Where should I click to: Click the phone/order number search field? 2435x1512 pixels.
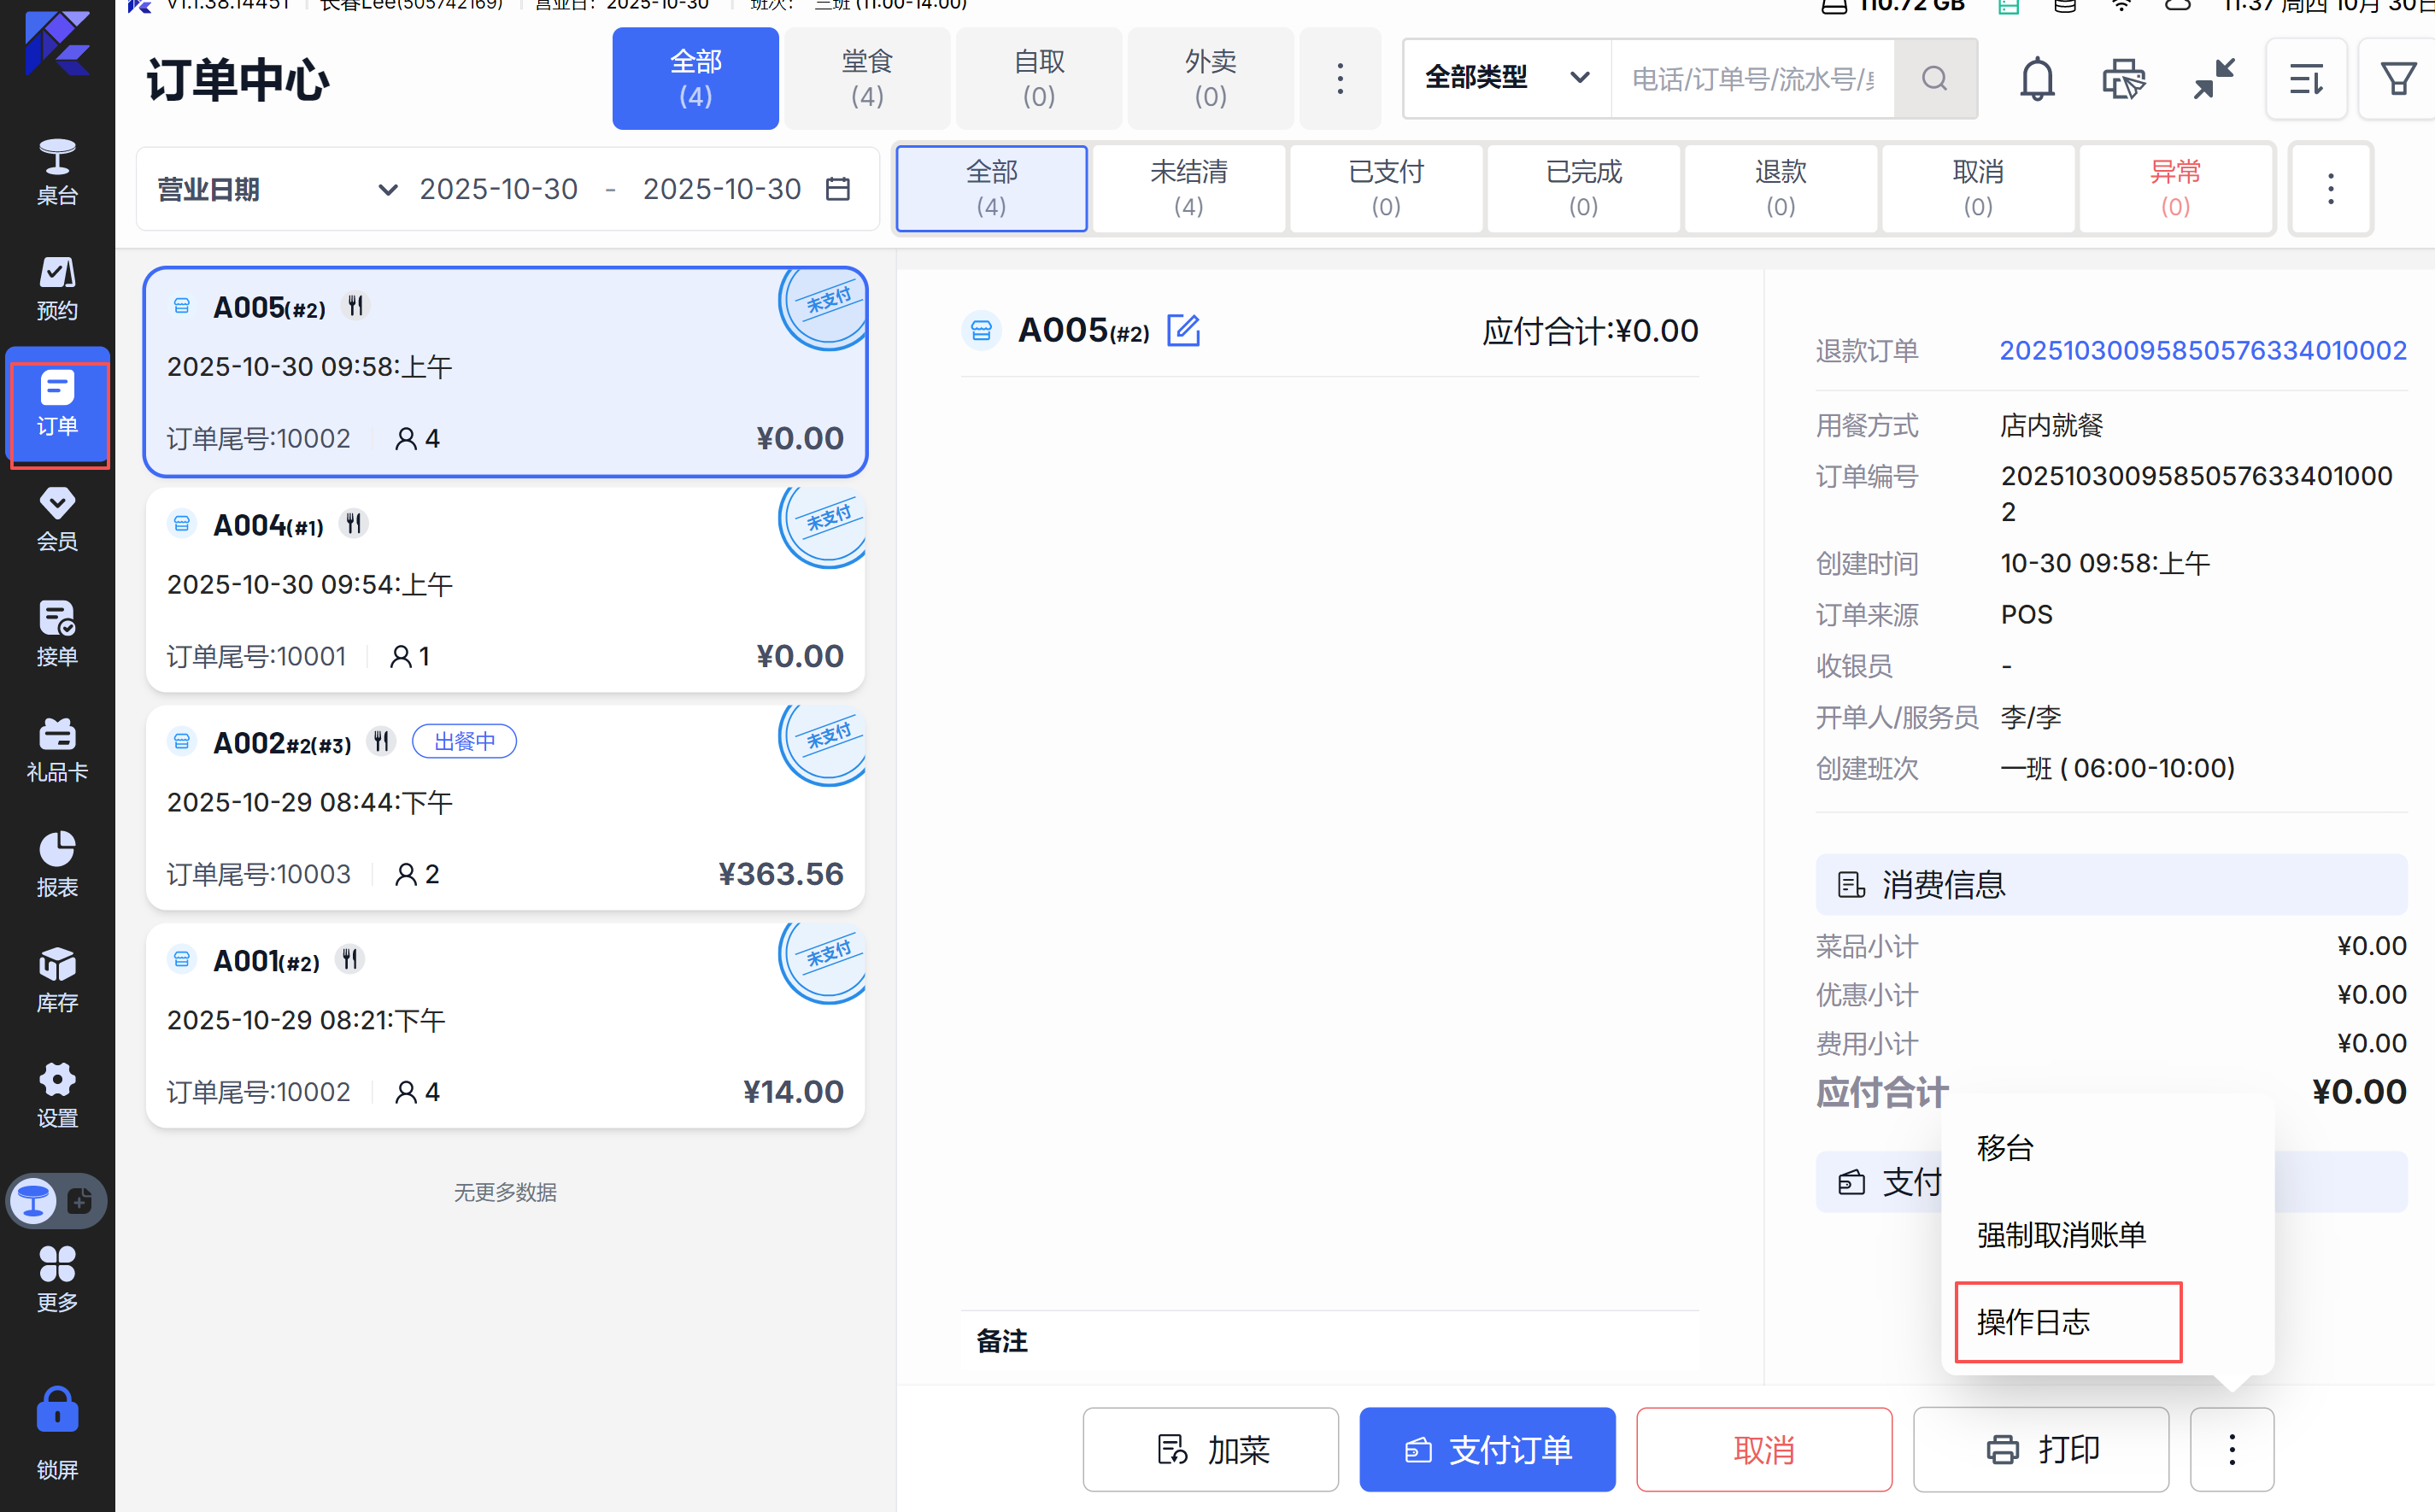pos(1752,79)
